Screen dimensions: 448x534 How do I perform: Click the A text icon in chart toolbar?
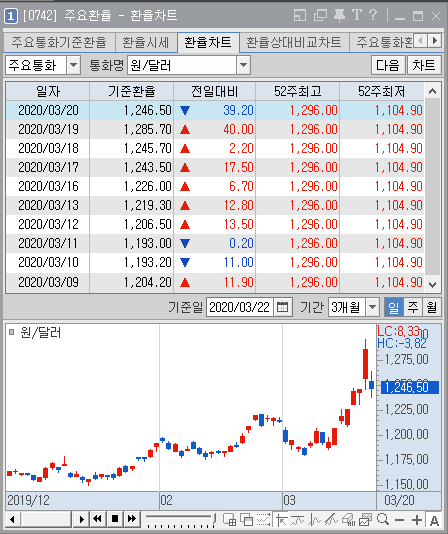[x=434, y=520]
